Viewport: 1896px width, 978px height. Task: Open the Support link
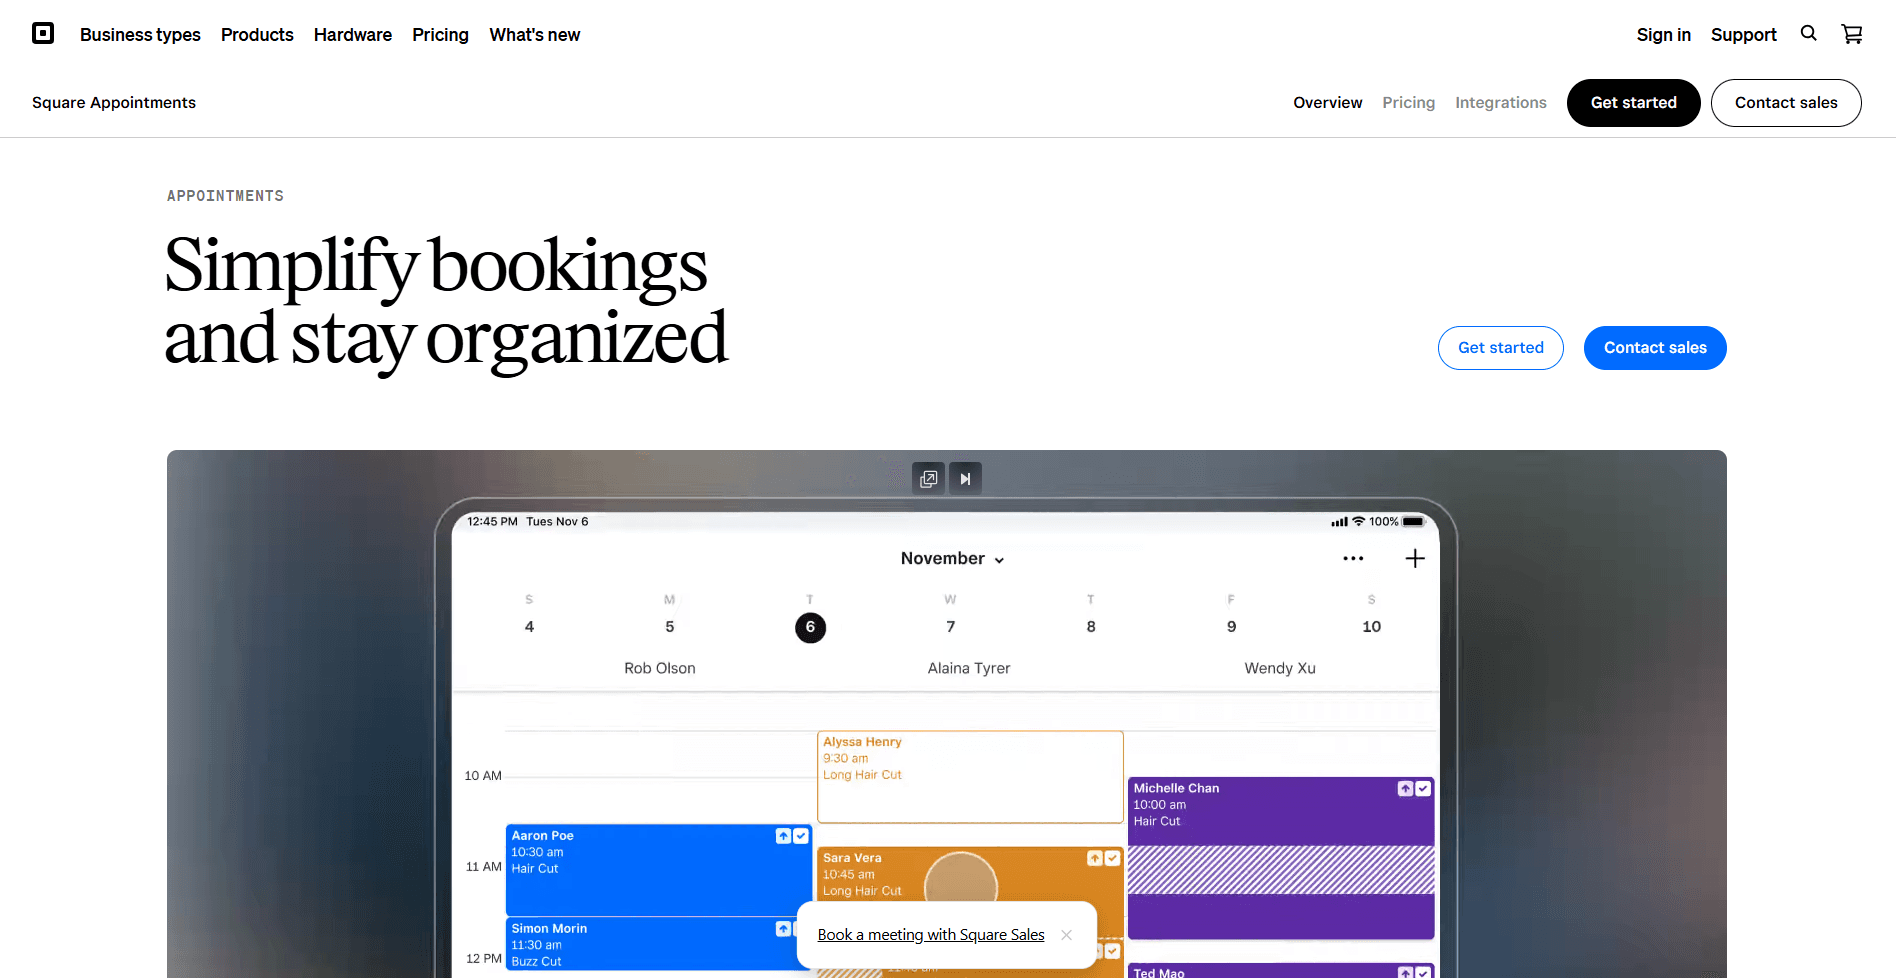pyautogui.click(x=1743, y=35)
